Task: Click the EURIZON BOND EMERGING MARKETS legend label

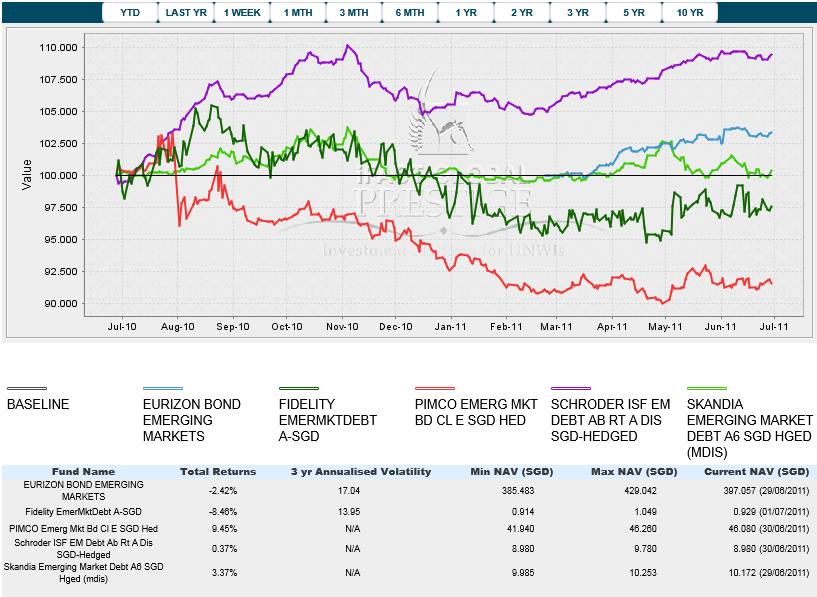Action: pos(192,420)
